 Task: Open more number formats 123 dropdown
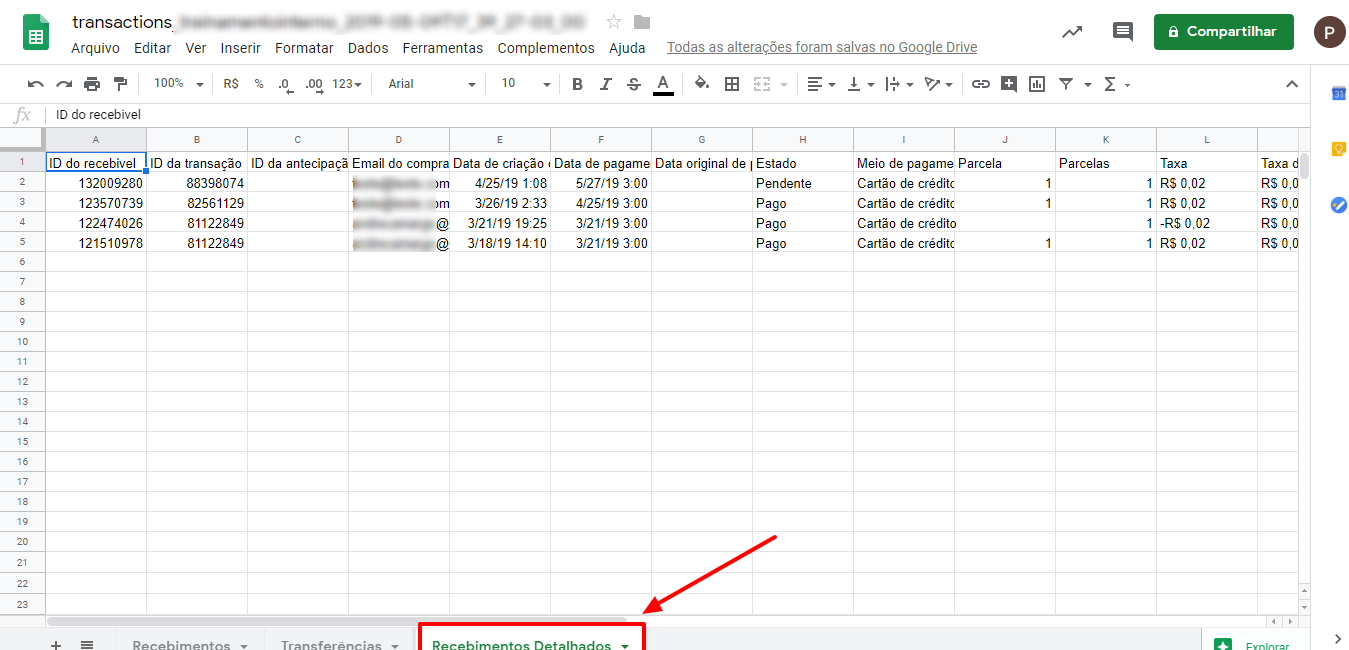coord(348,84)
